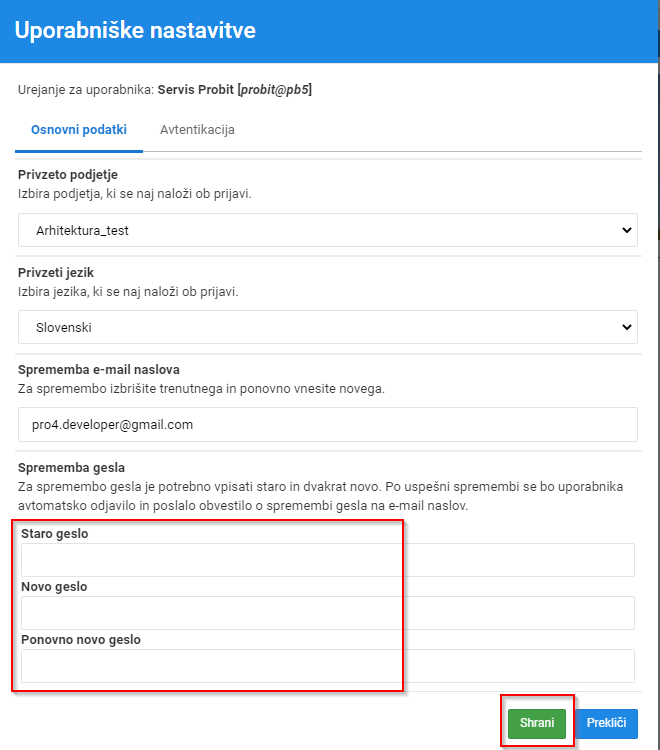Image resolution: width=660 pixels, height=750 pixels.
Task: Click the chevron arrow of the Arhitektura_test selector
Action: click(x=627, y=230)
